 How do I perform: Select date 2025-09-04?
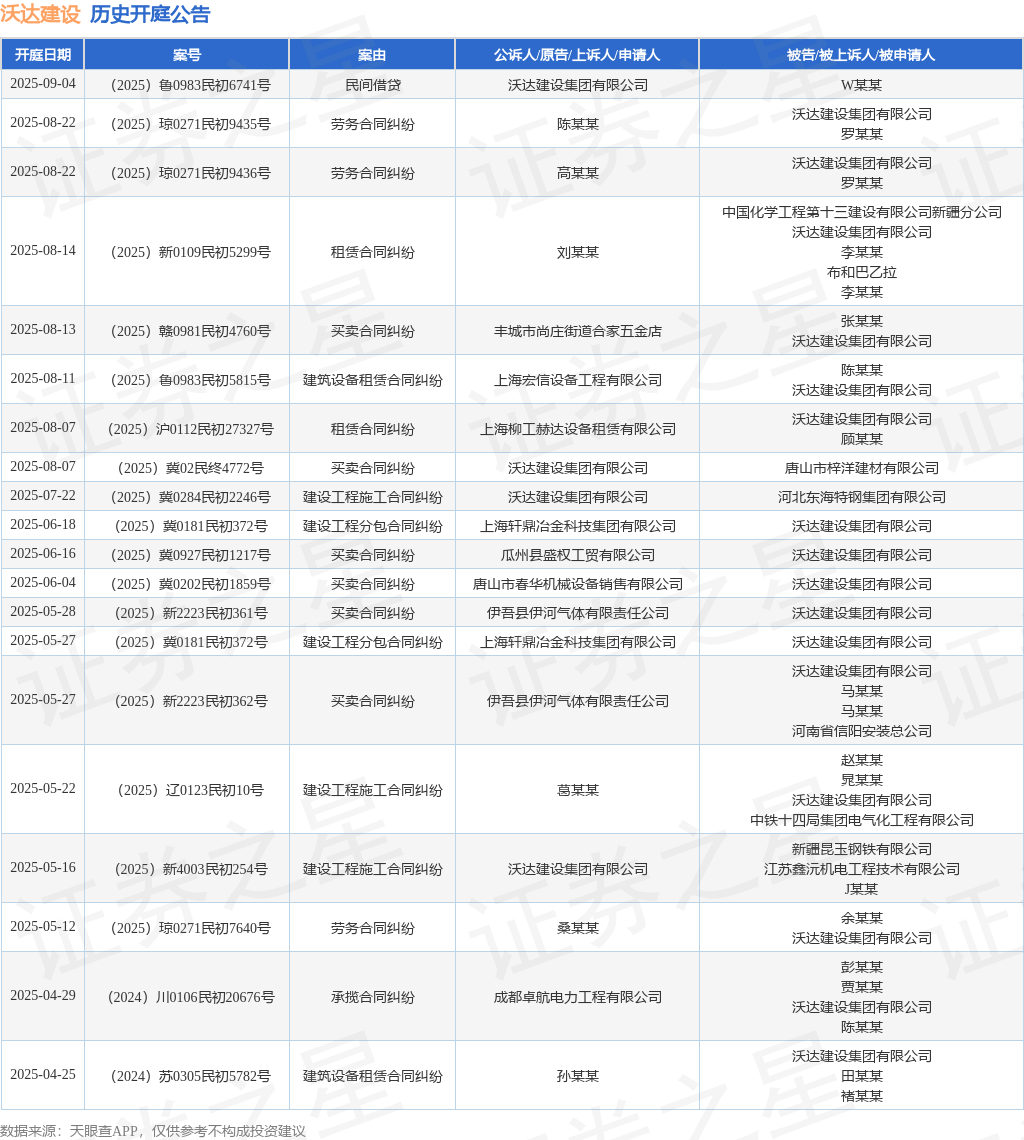click(x=43, y=84)
